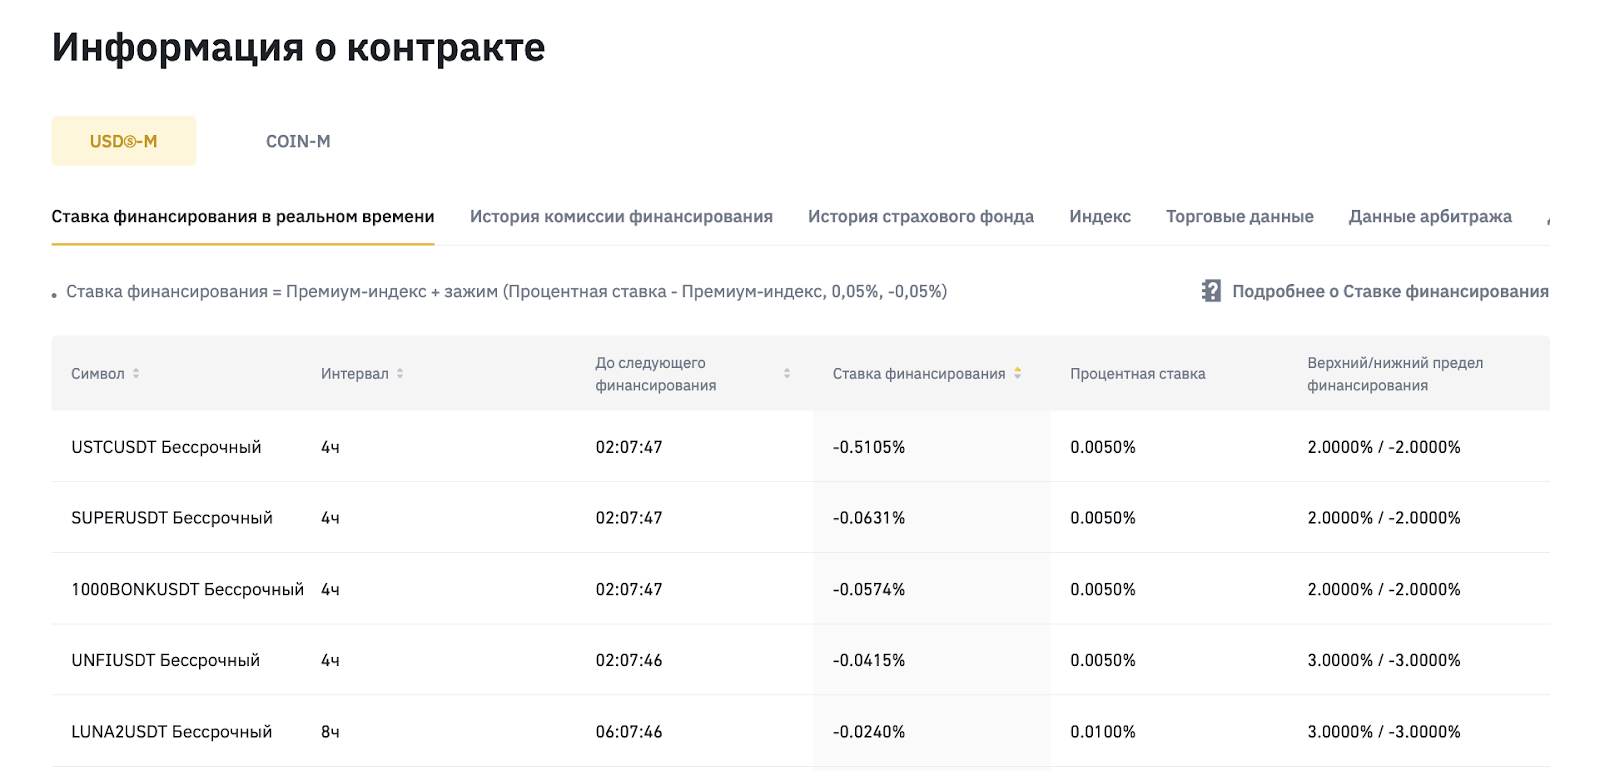Select 1000BONKUSDT Бессрочный contract
Screen dimensions: 1600x771
coord(187,589)
